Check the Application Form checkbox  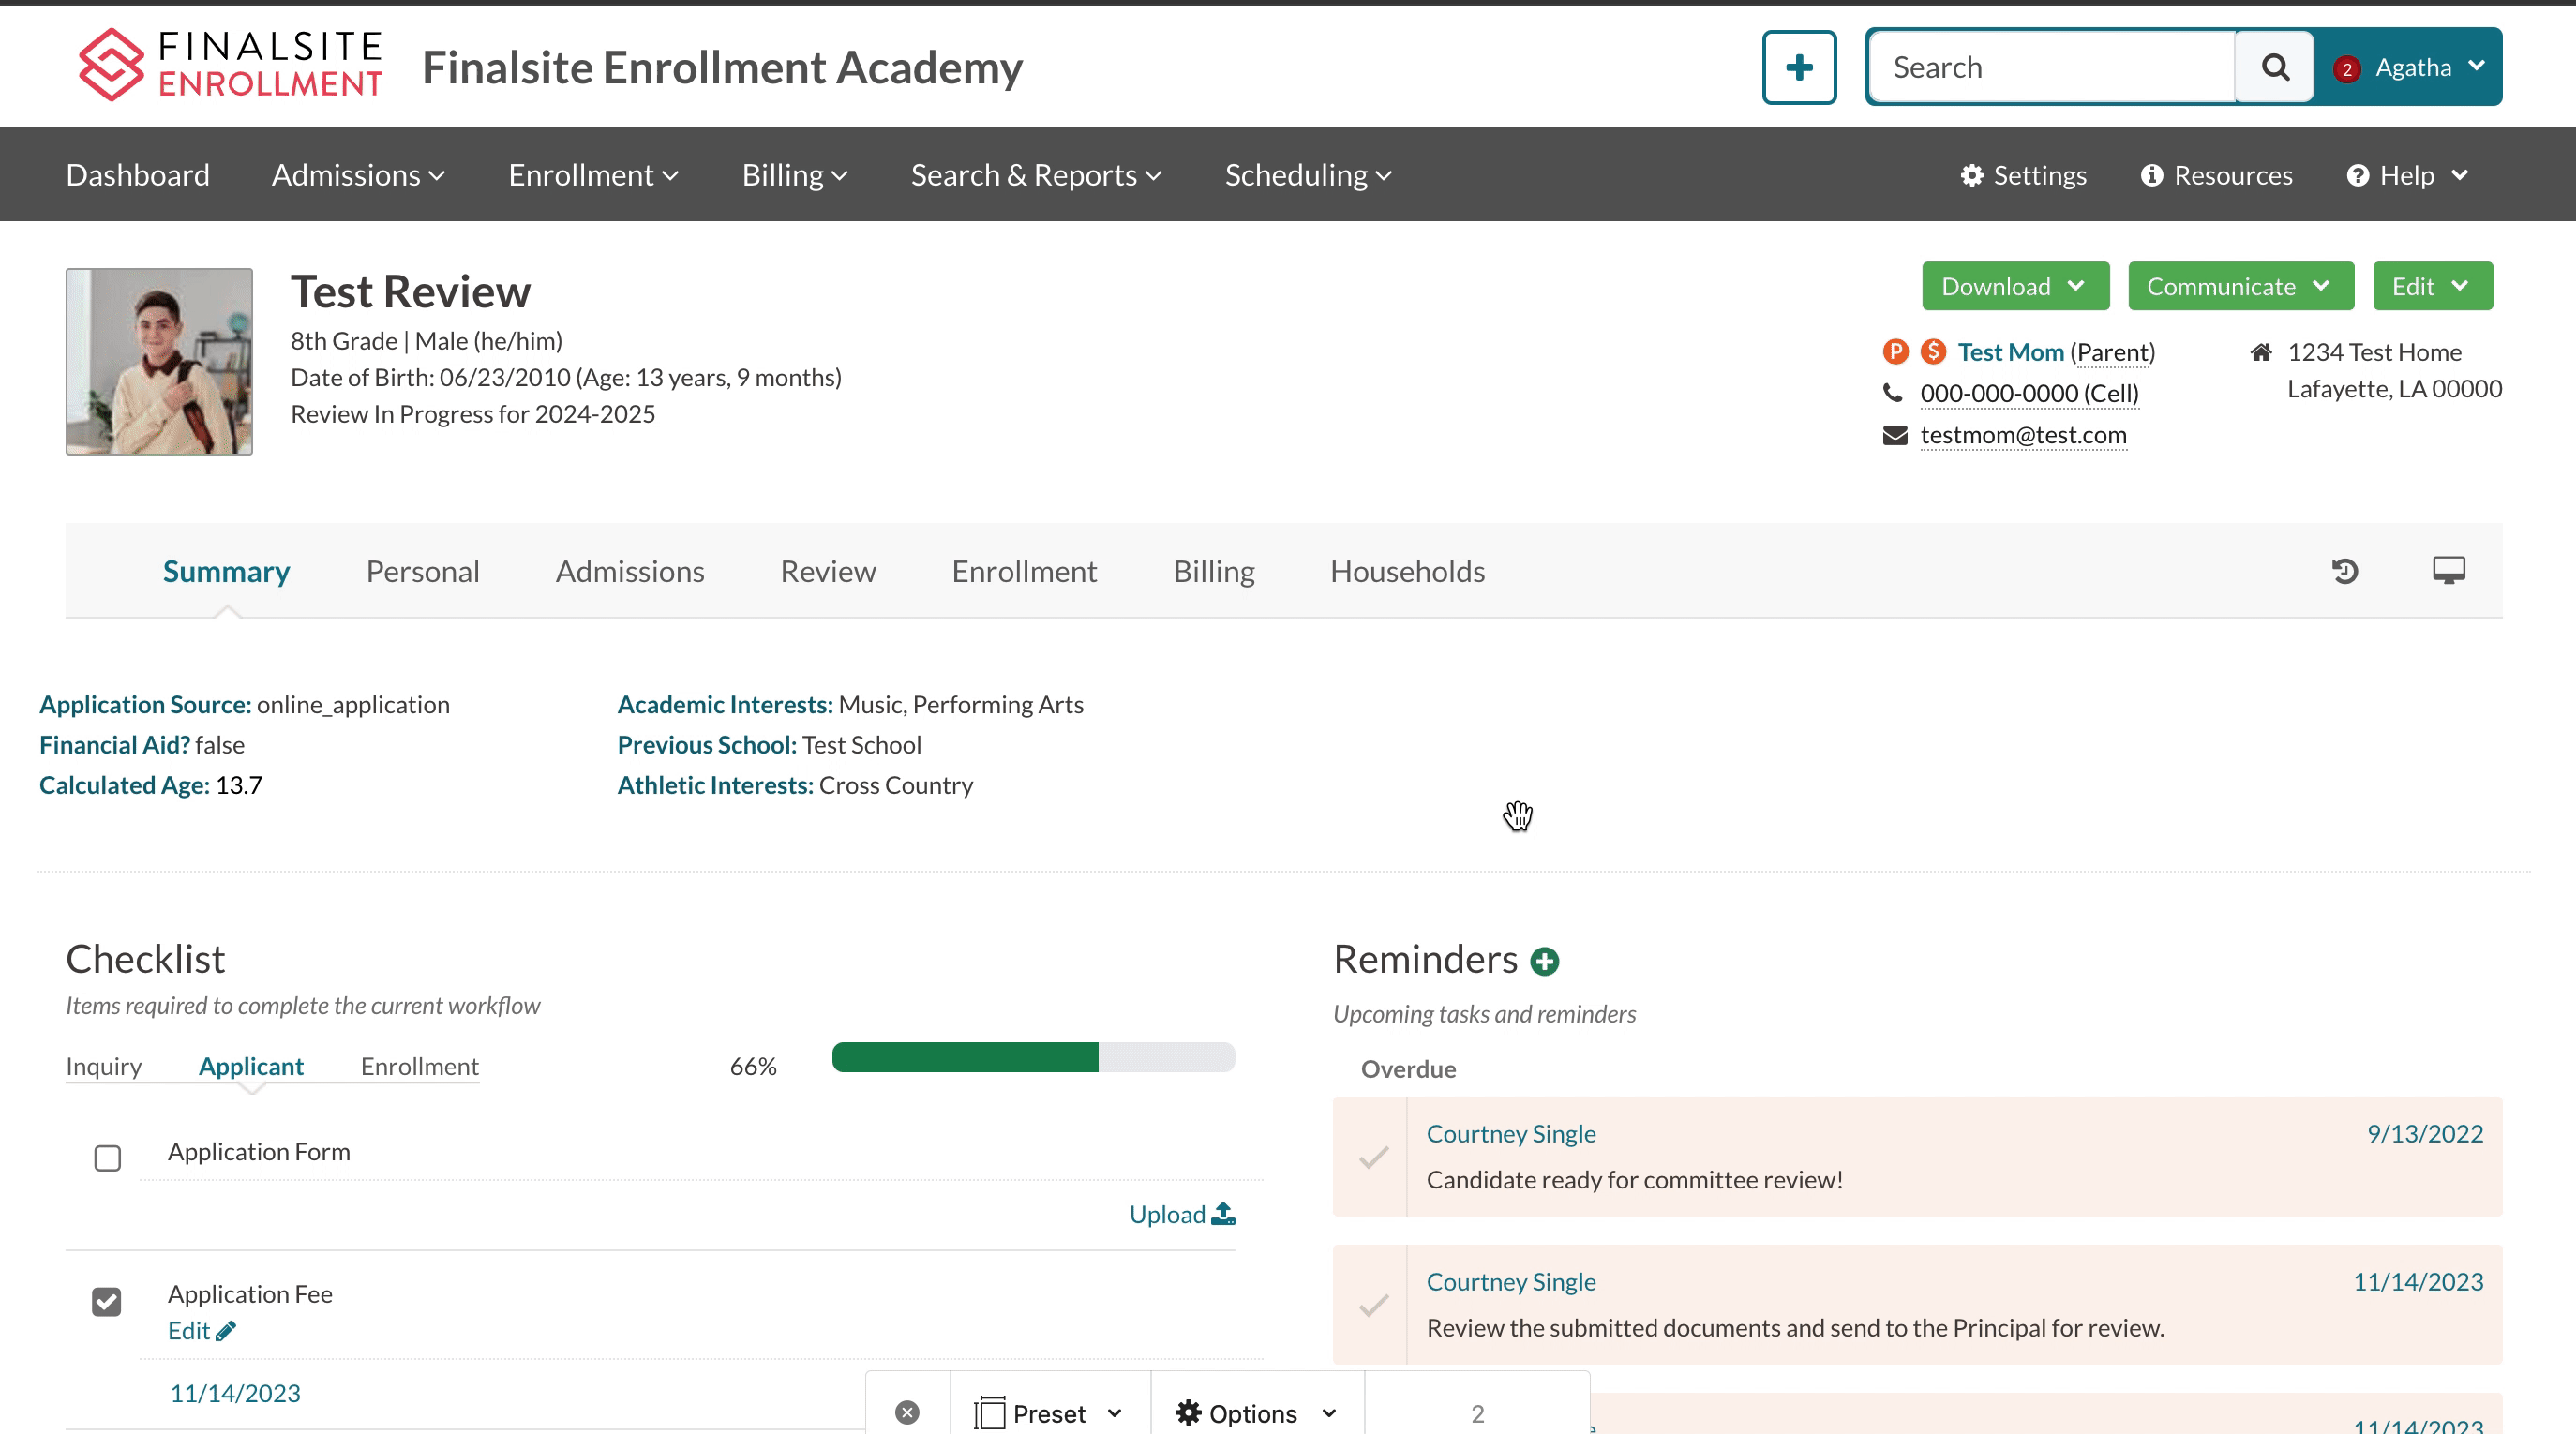tap(107, 1157)
